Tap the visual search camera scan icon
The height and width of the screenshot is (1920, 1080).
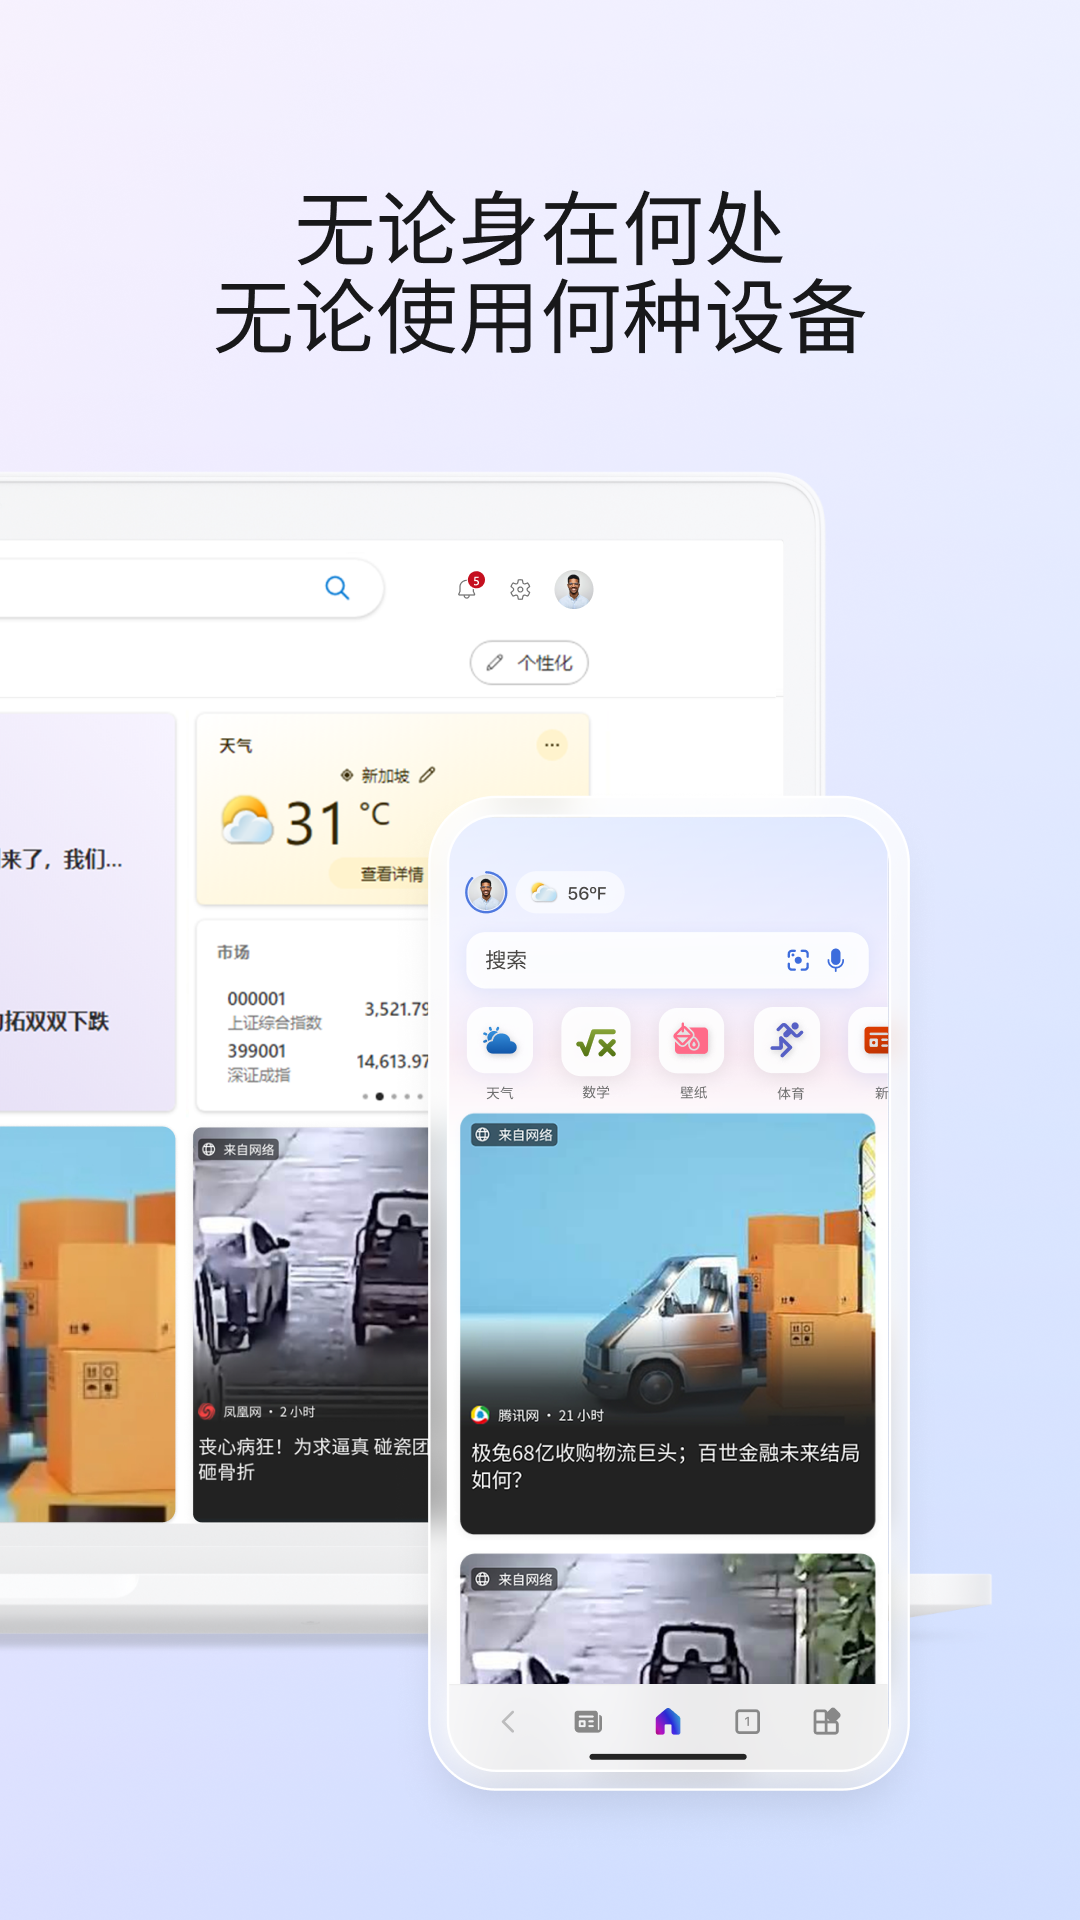click(x=798, y=960)
